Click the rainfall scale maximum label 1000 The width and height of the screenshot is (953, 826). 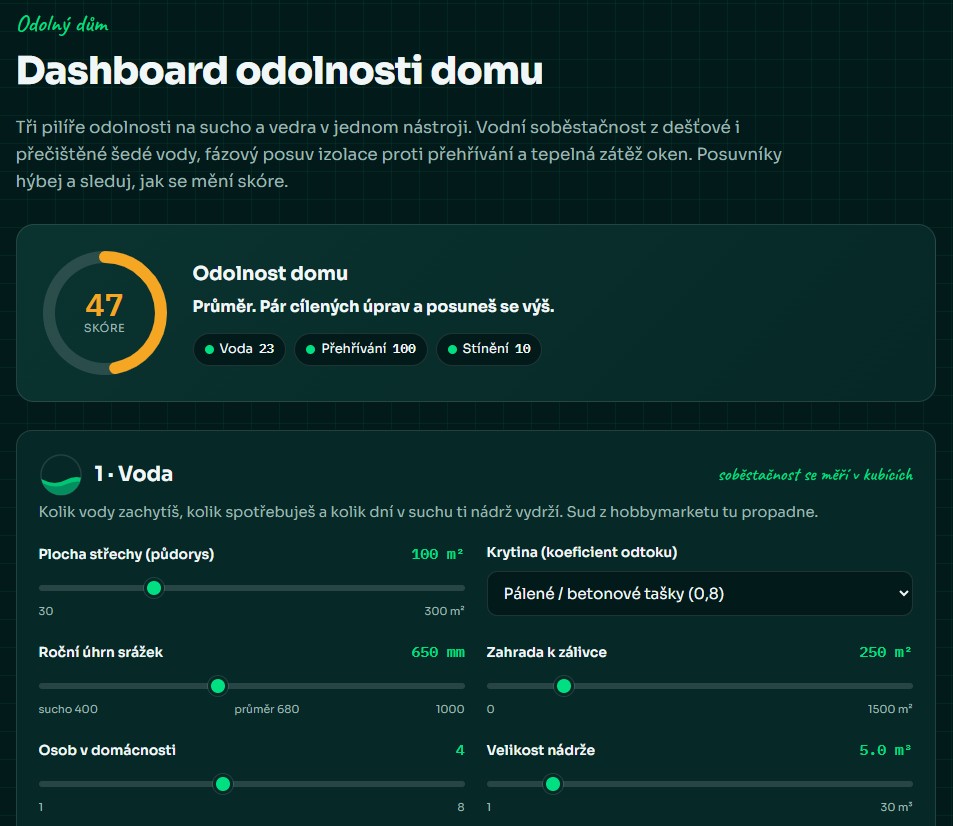point(450,709)
